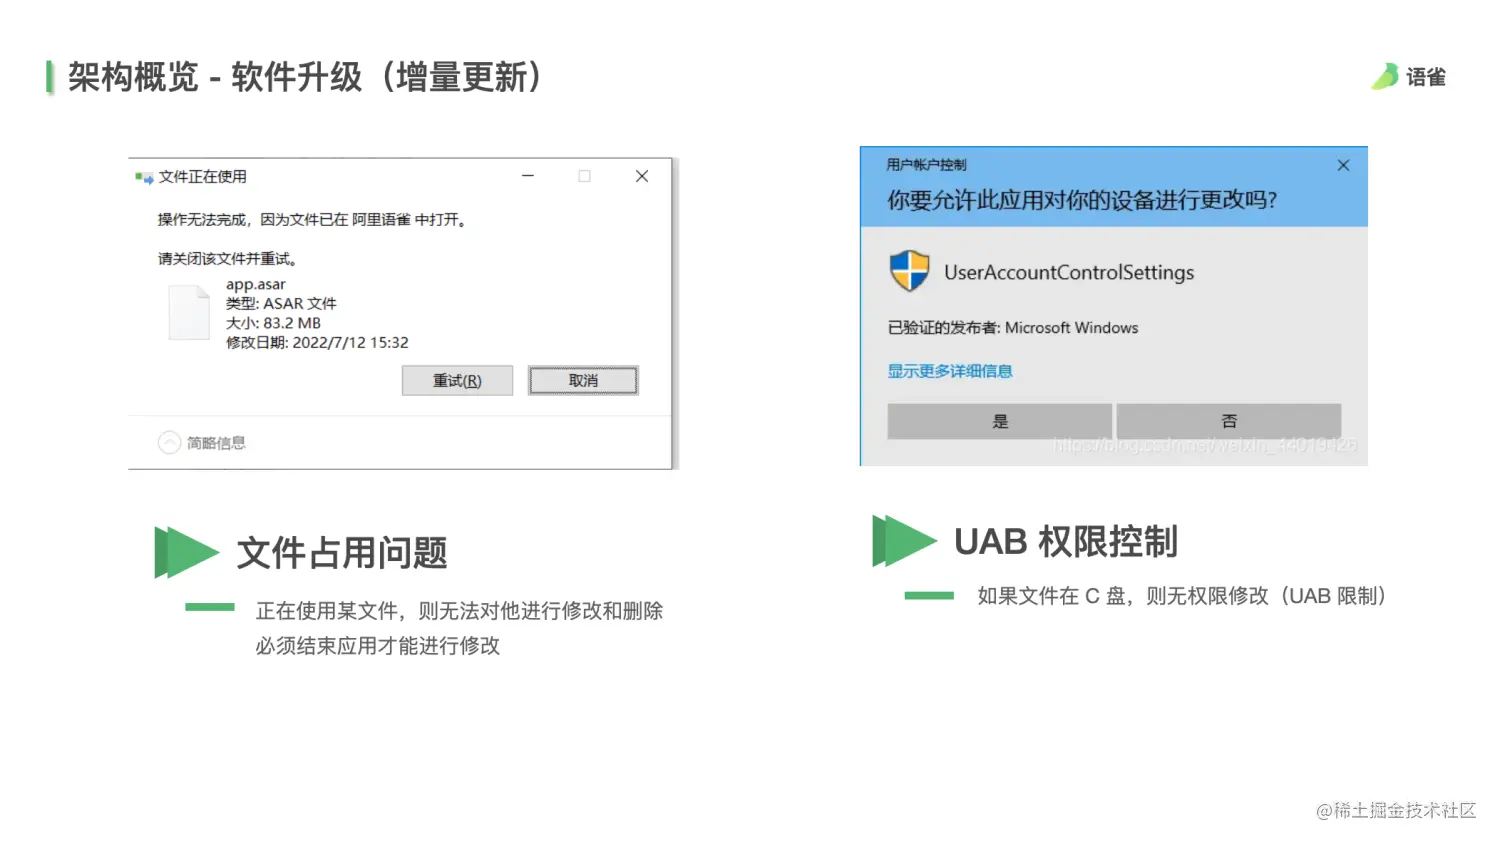The image size is (1500, 844).
Task: Click the app.asar file icon
Action: pyautogui.click(x=189, y=312)
